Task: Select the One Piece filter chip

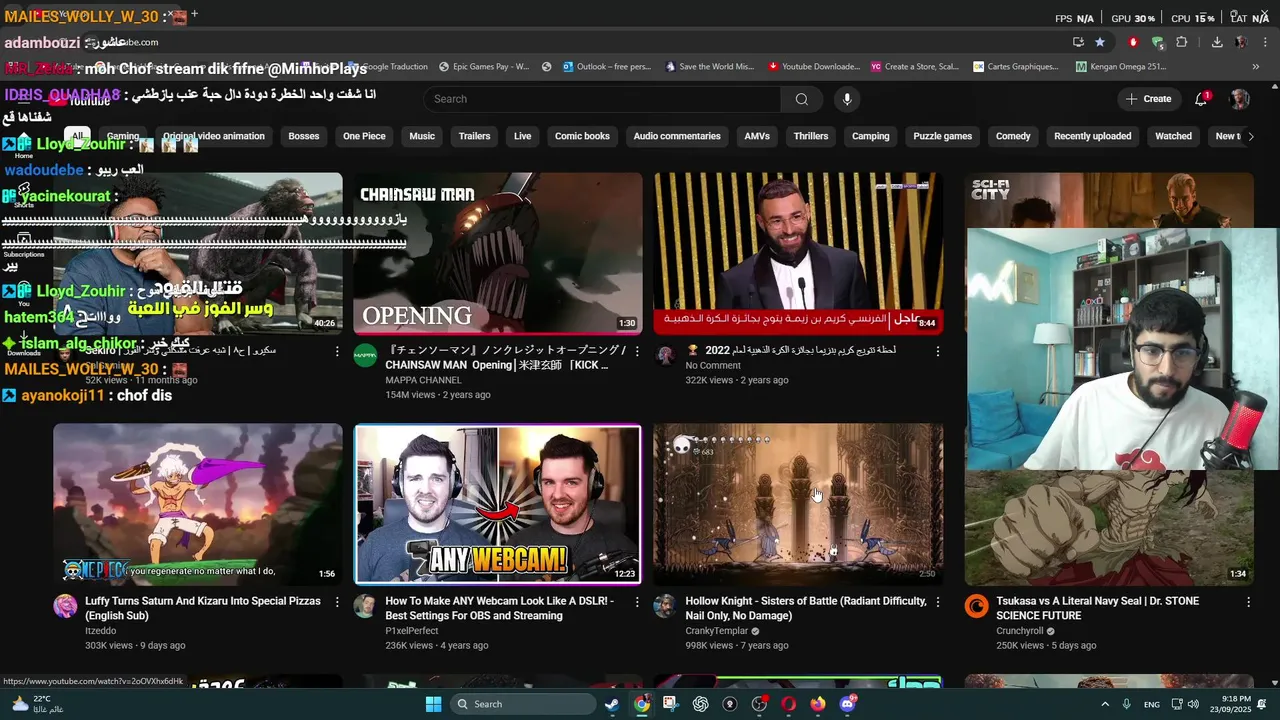Action: [364, 136]
